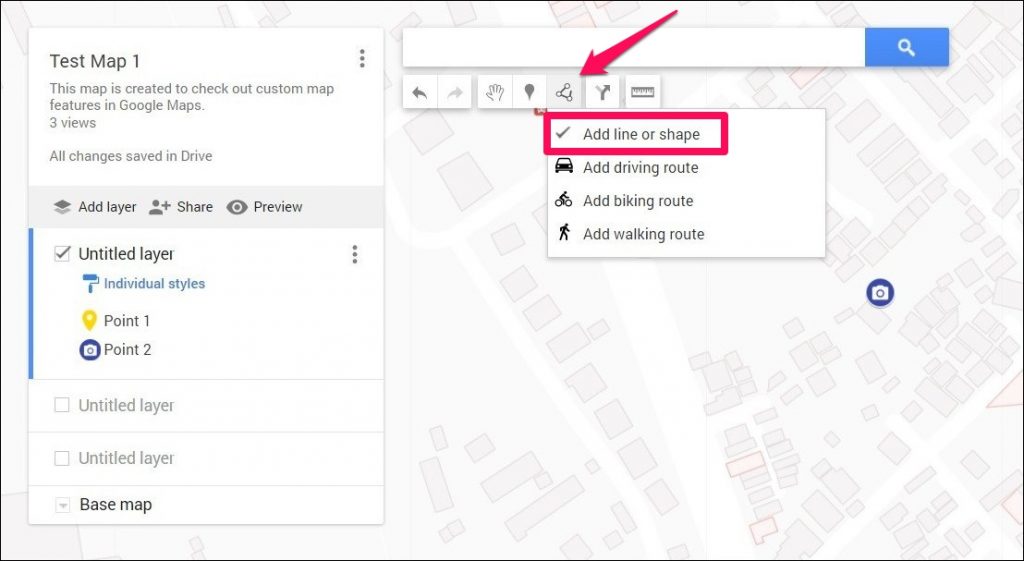Screen dimensions: 1024x561
Task: Click the map description text
Action: click(191, 97)
